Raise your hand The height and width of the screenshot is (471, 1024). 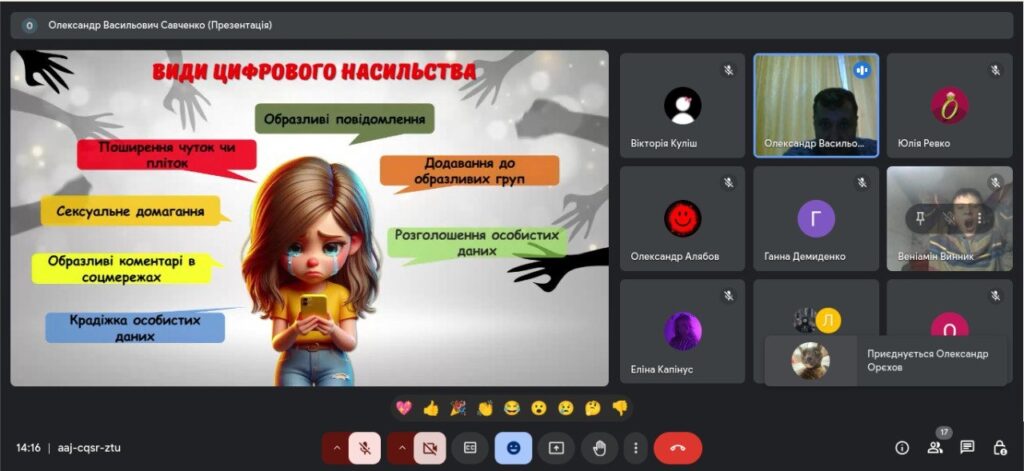click(600, 448)
